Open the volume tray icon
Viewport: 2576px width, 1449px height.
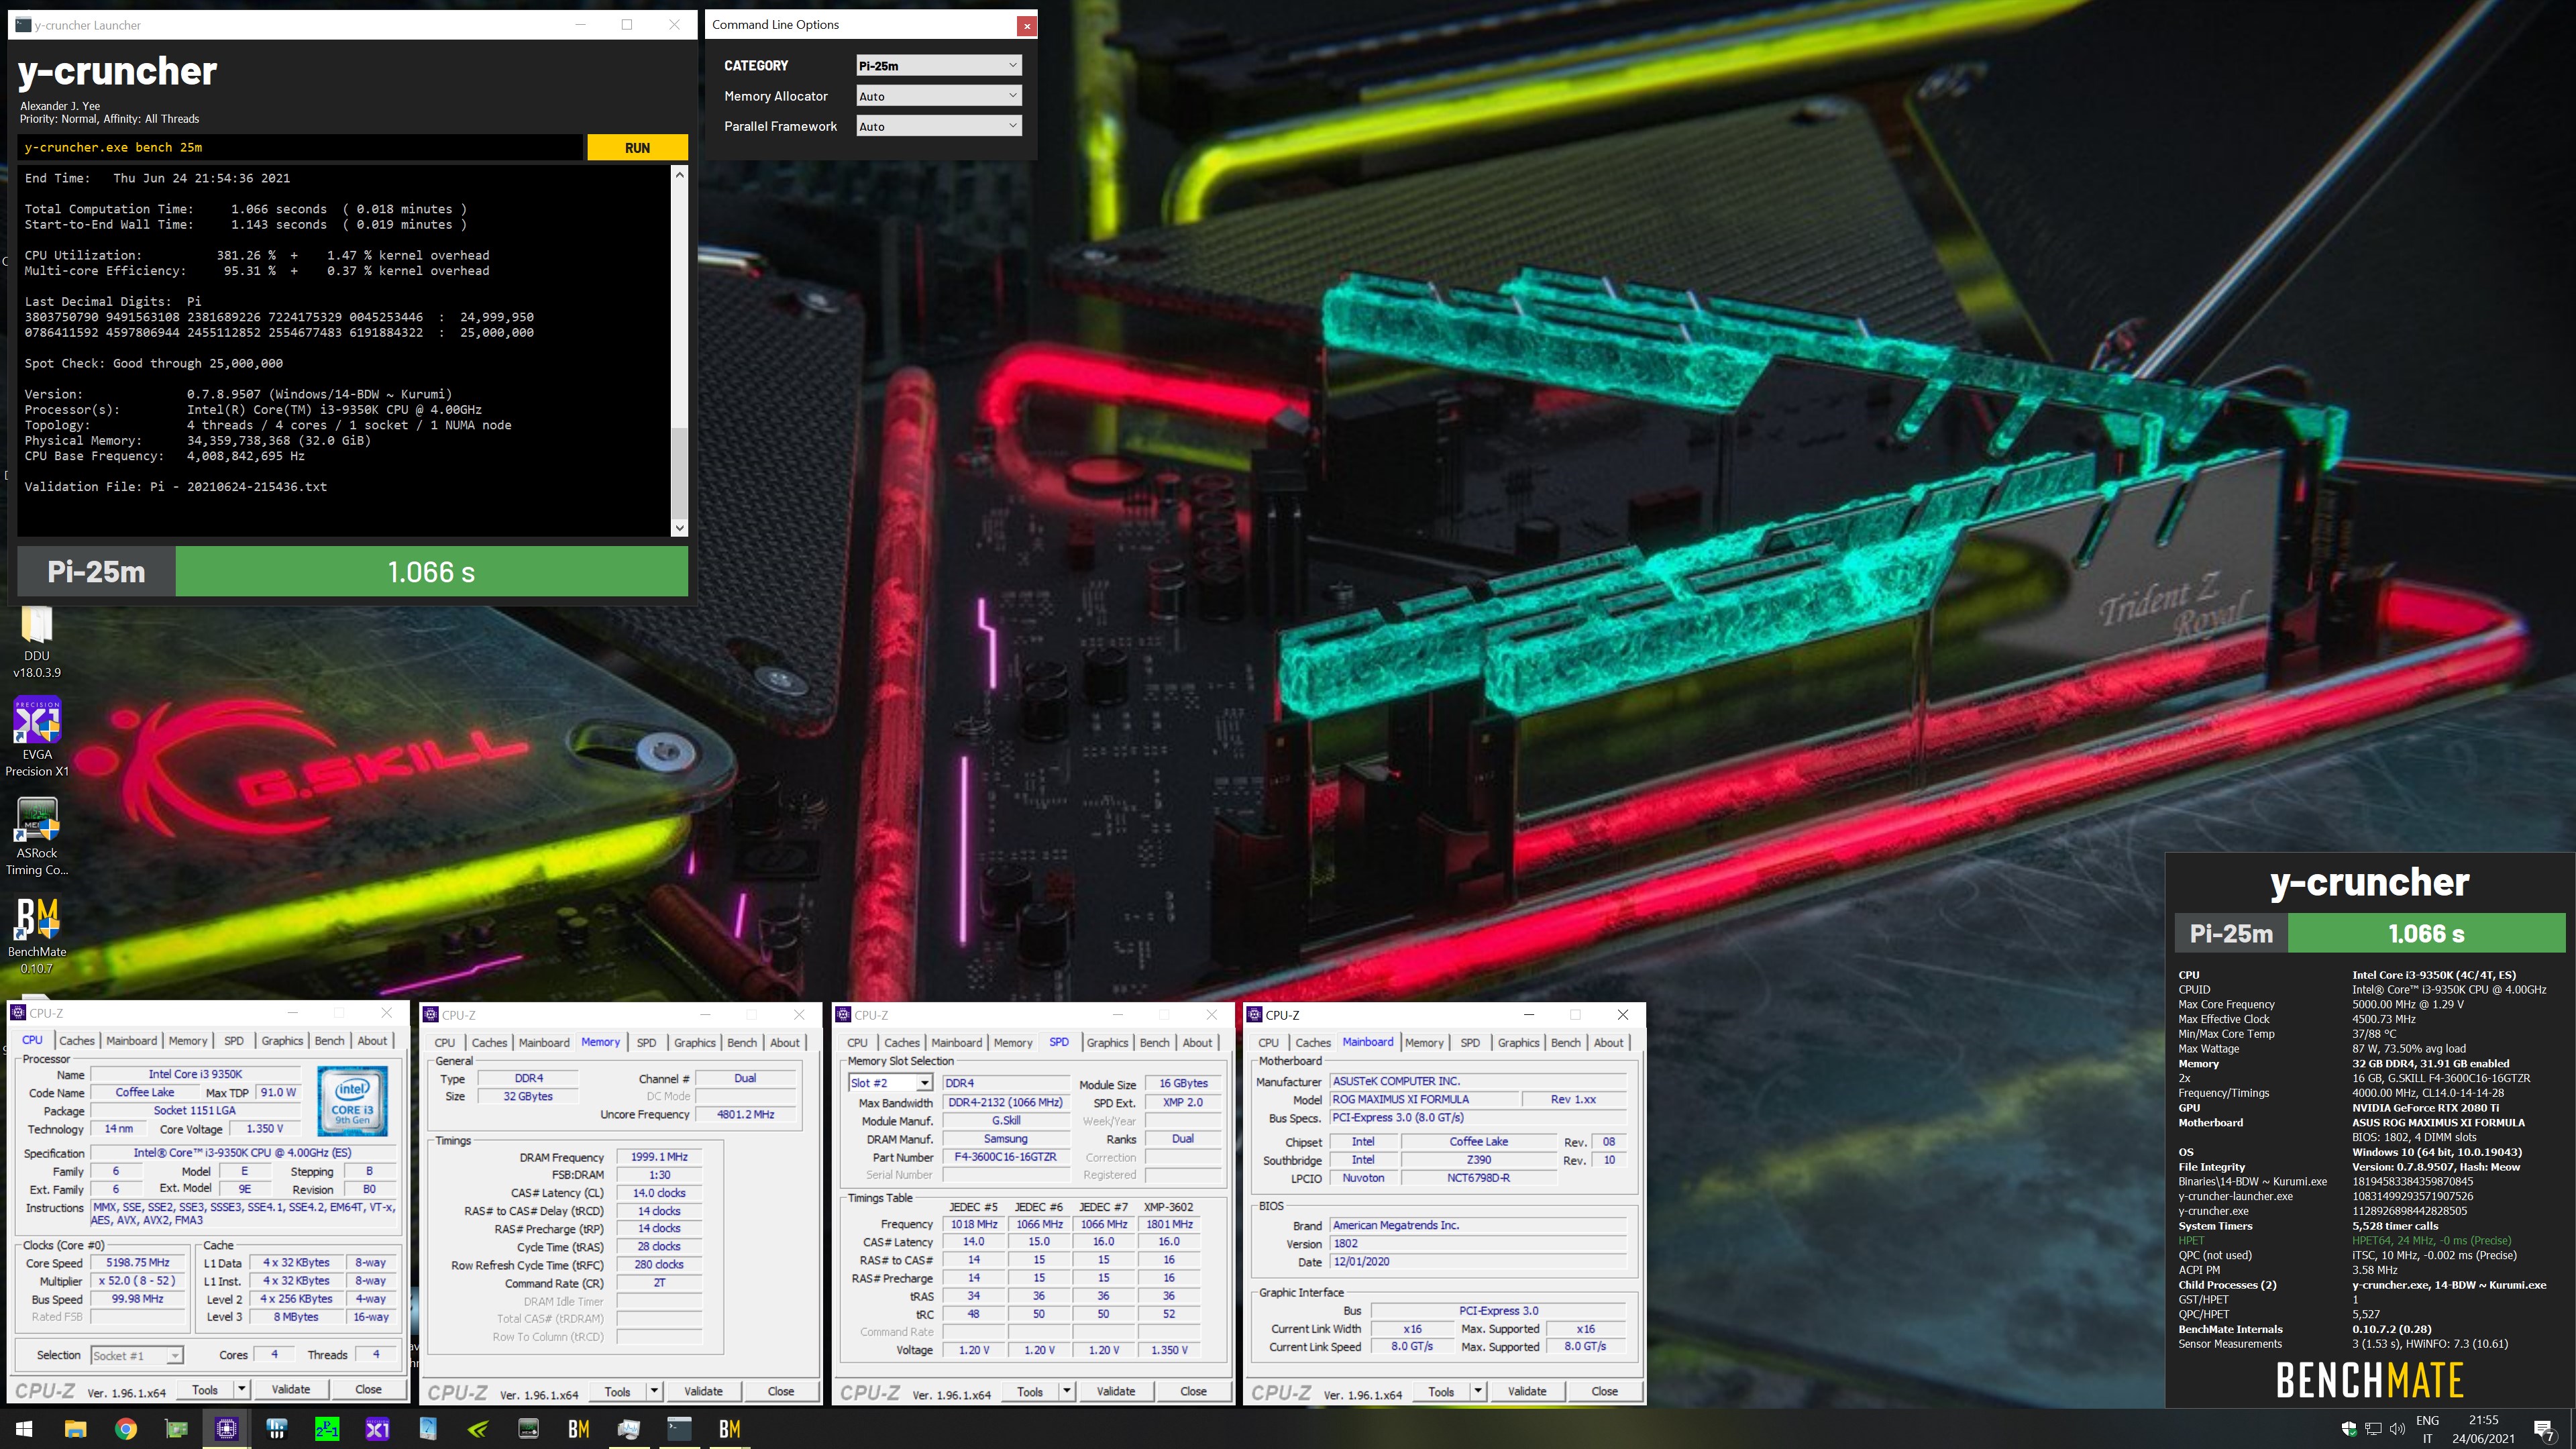coord(2397,1429)
